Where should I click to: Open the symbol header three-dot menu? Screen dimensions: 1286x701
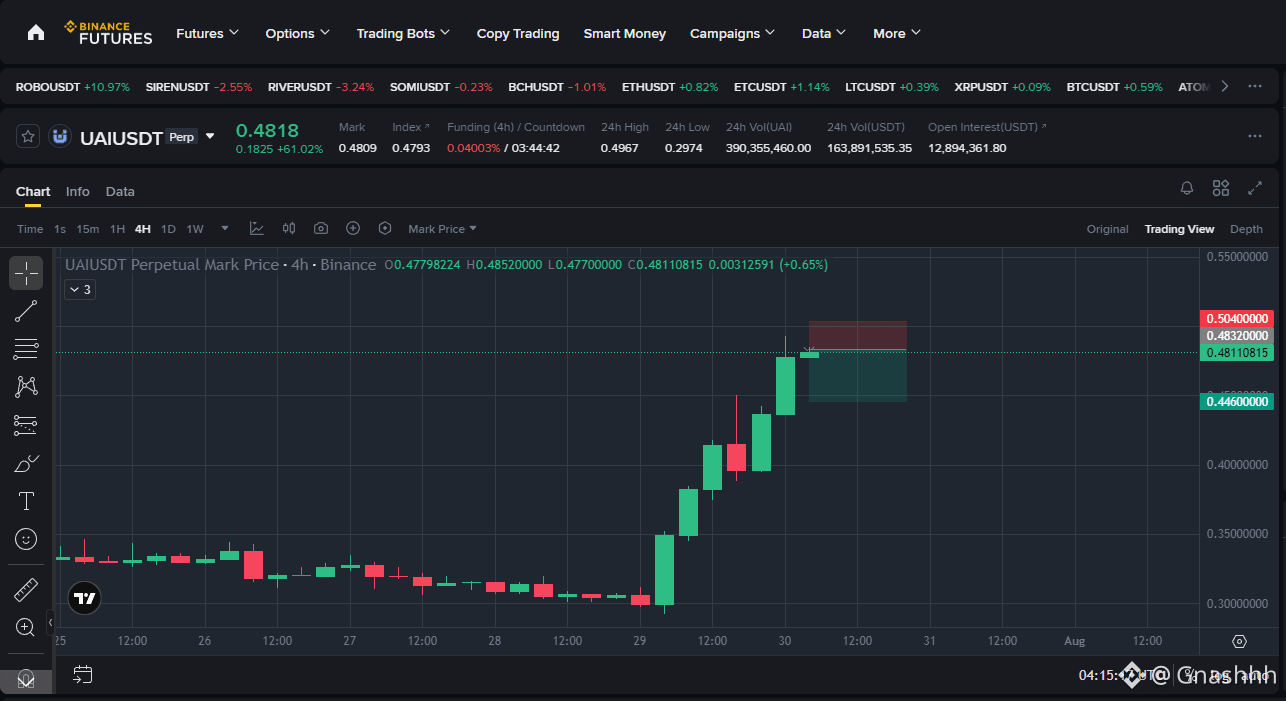(x=1255, y=136)
